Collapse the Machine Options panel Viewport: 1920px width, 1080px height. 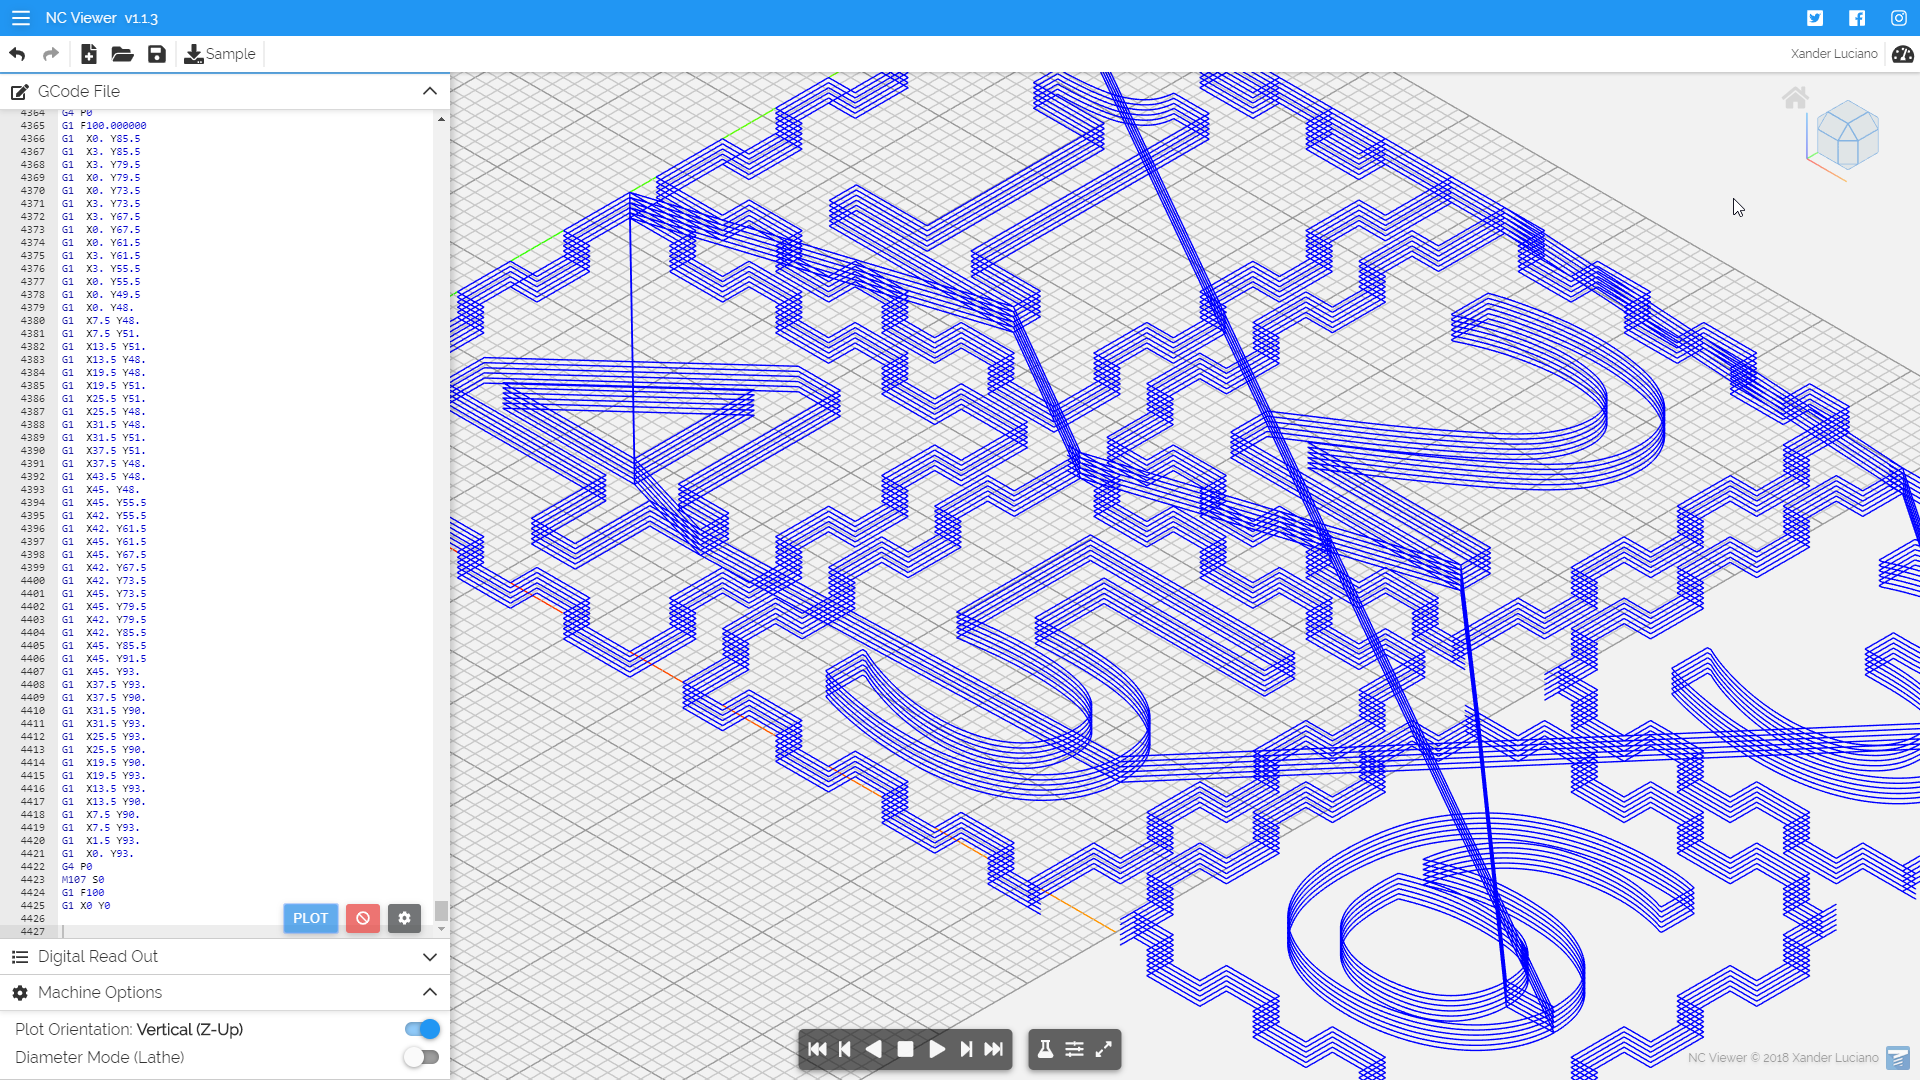pos(430,992)
